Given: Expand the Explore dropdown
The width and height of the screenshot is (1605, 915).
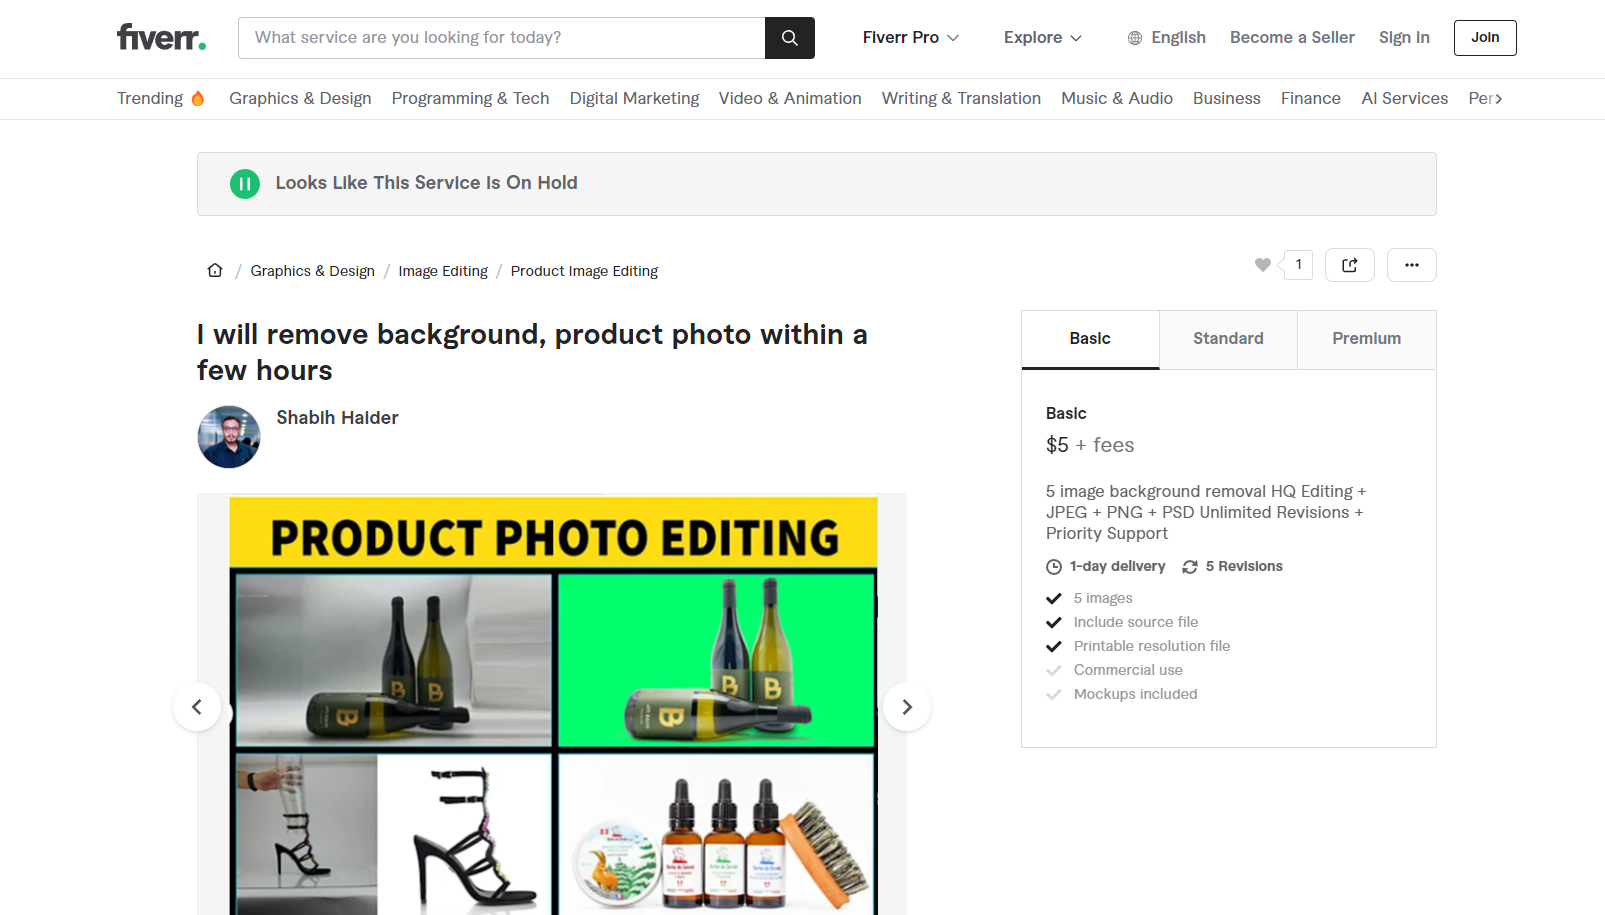Looking at the screenshot, I should (x=1042, y=38).
